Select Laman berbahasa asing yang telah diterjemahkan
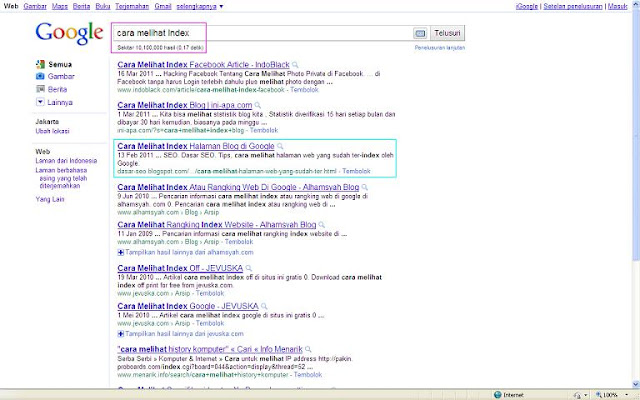Screen dimensions: 640x400 click(x=61, y=178)
